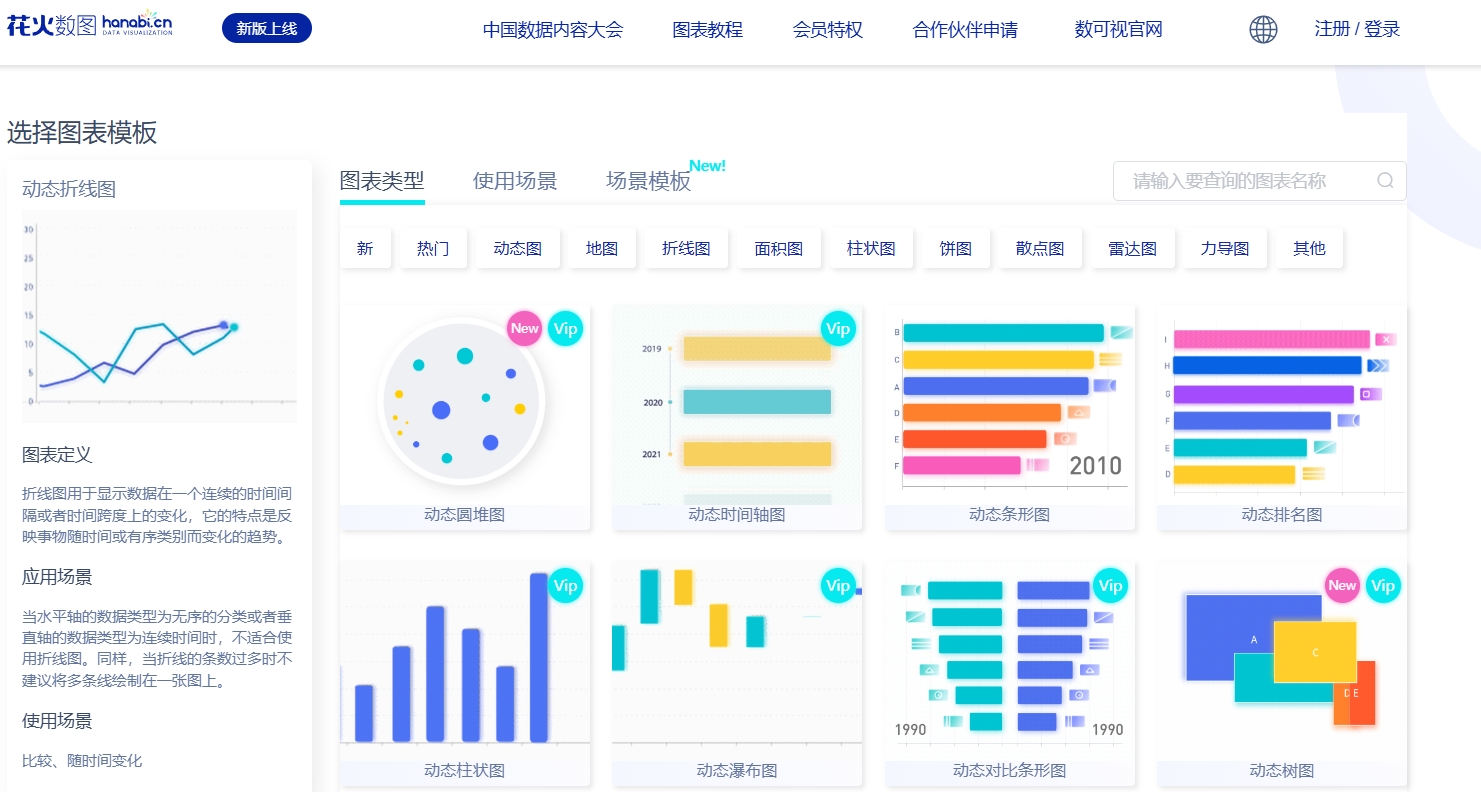The height and width of the screenshot is (792, 1481).
Task: Click the 选择图表模板 page heading
Action: 82,133
